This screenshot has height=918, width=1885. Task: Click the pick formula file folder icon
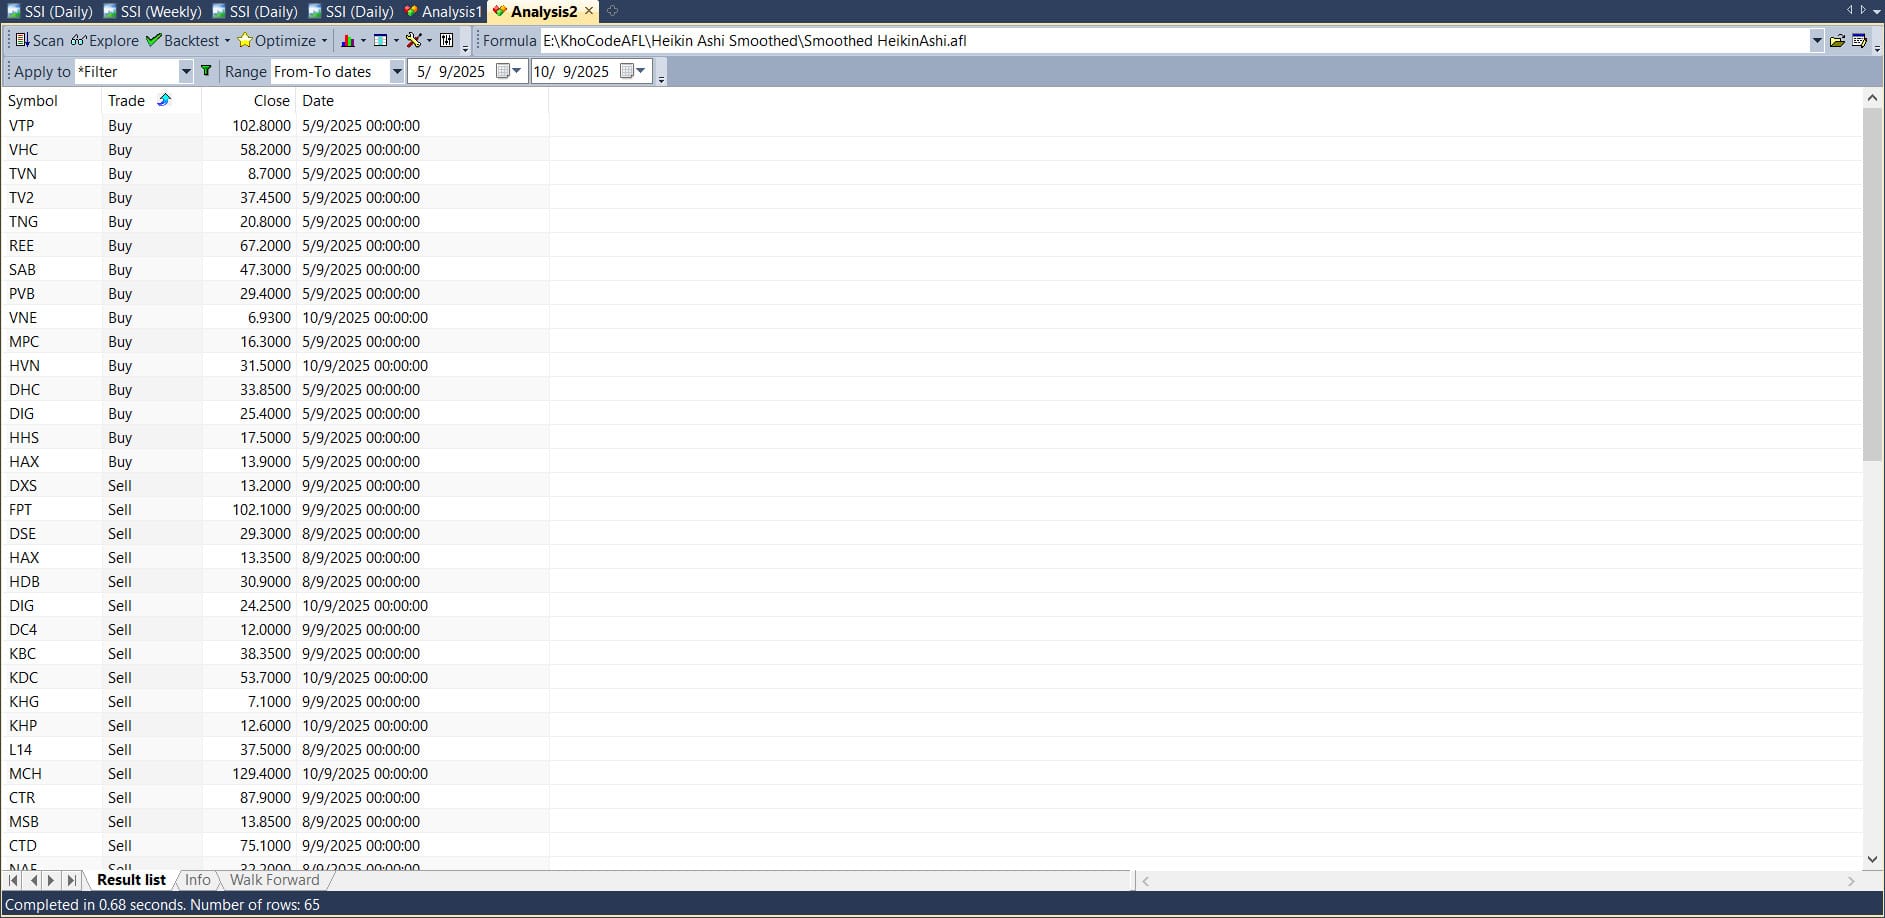click(1837, 41)
